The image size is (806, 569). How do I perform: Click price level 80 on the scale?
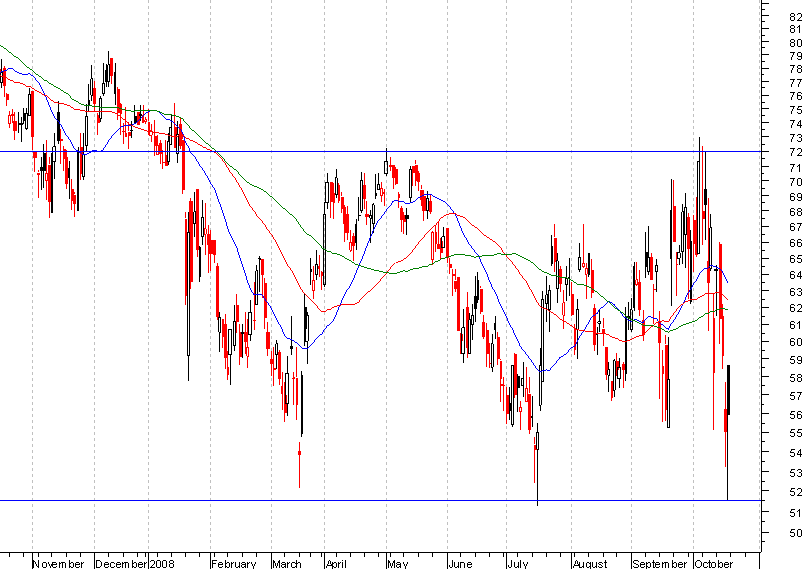point(796,43)
